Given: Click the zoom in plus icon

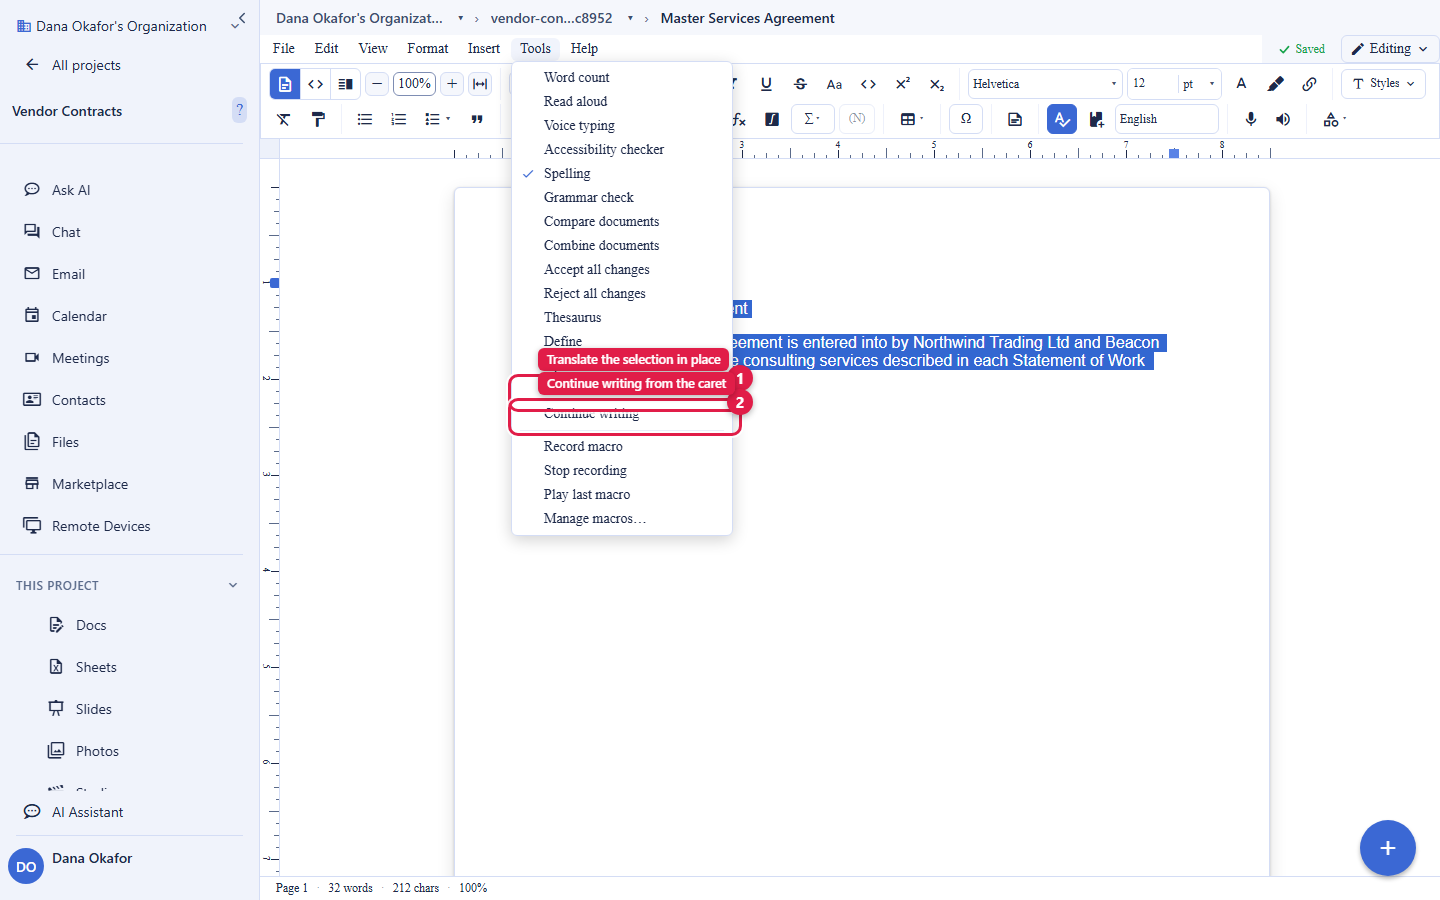Looking at the screenshot, I should tap(452, 84).
